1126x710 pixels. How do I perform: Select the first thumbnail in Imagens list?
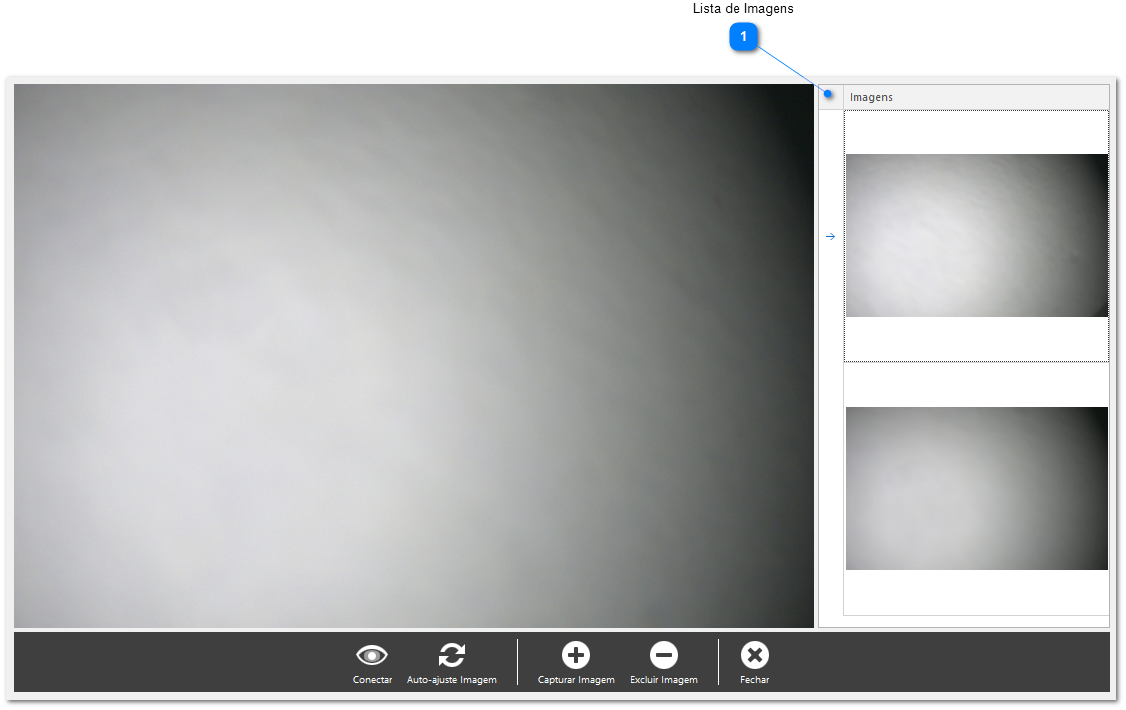977,235
